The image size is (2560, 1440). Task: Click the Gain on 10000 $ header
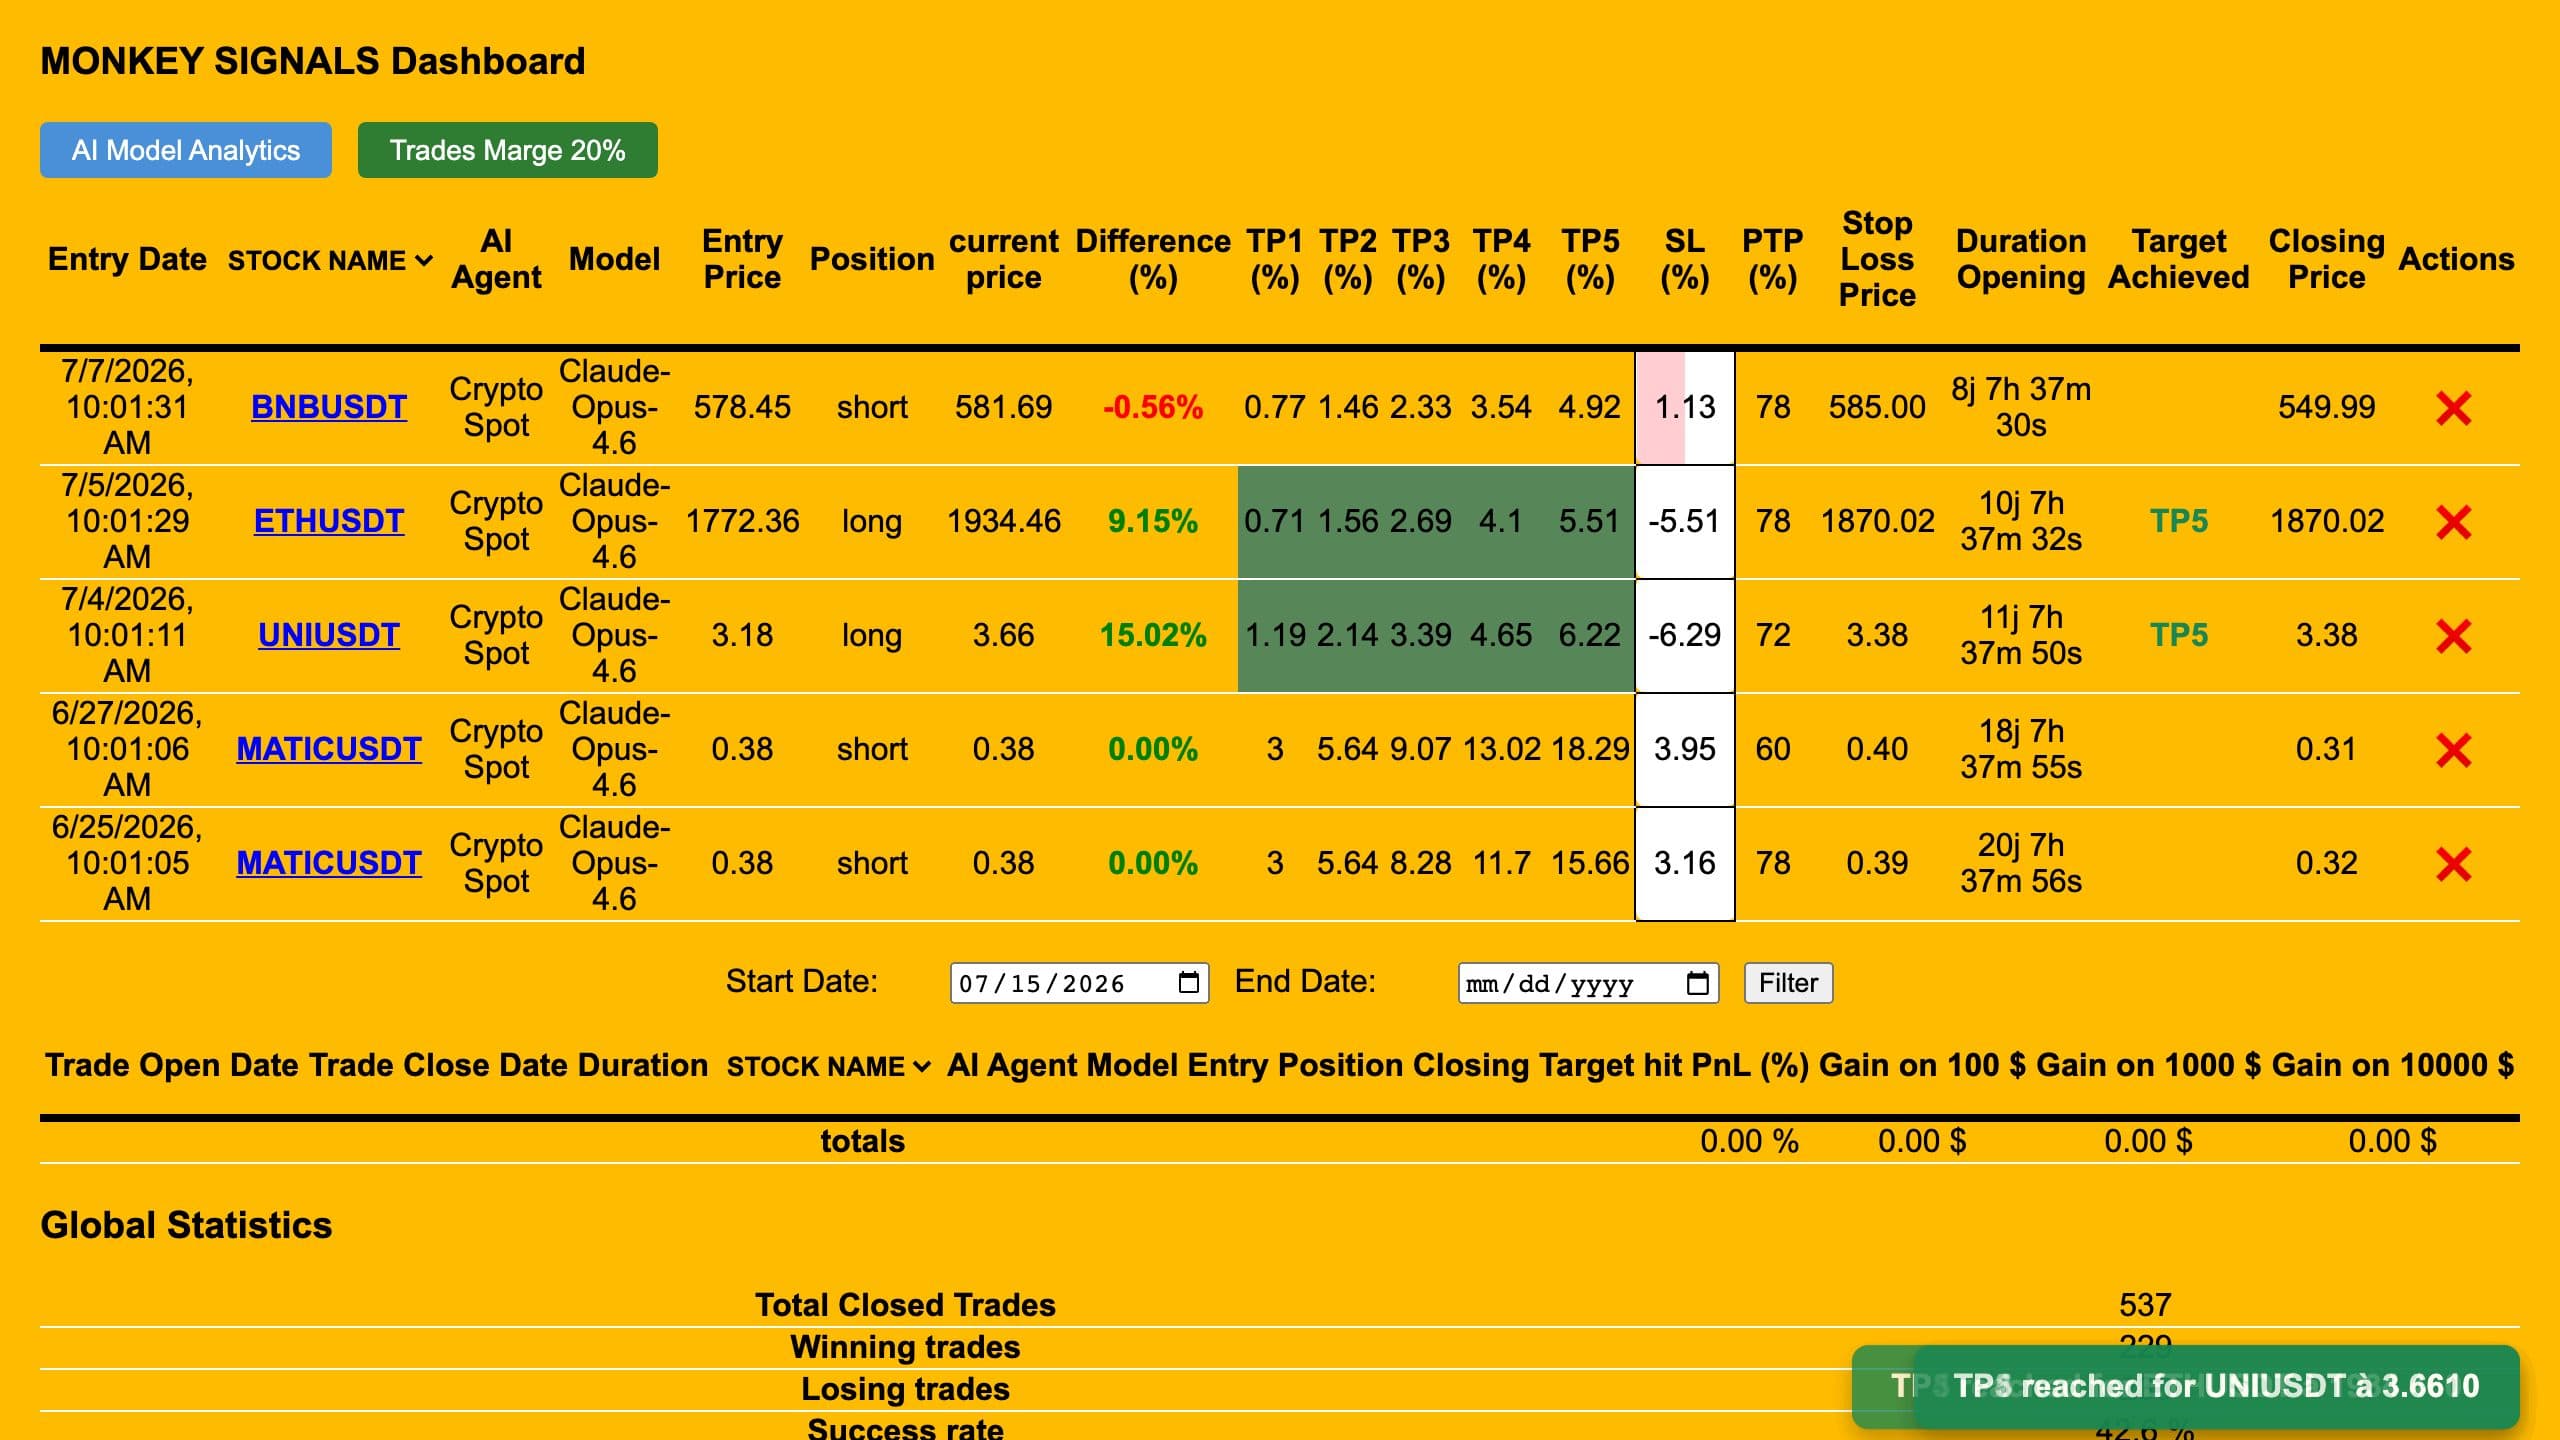tap(2392, 1065)
